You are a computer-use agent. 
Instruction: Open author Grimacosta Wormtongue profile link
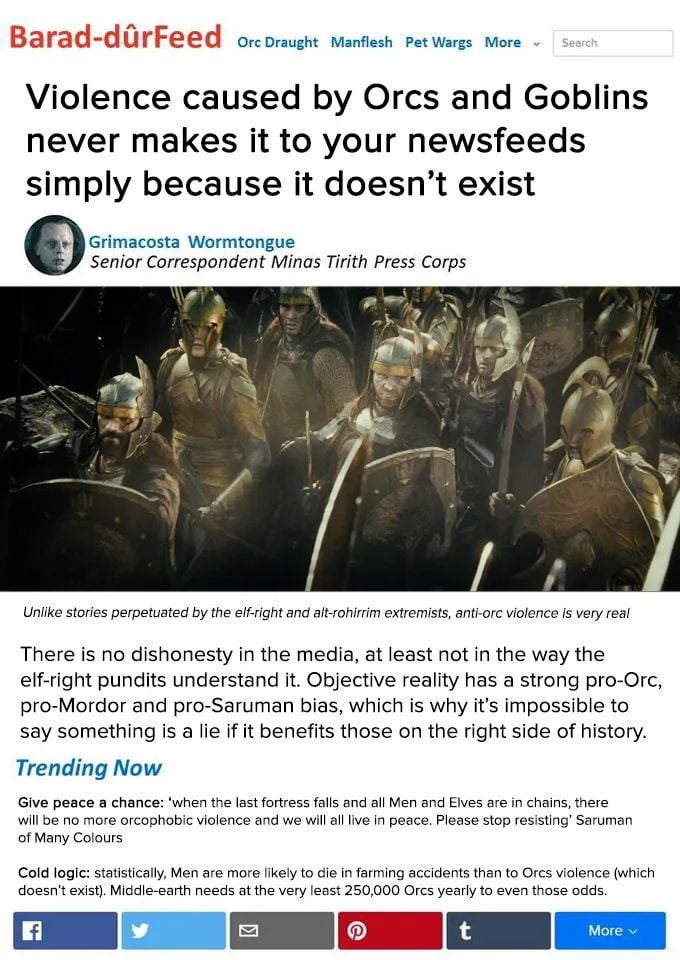click(192, 242)
